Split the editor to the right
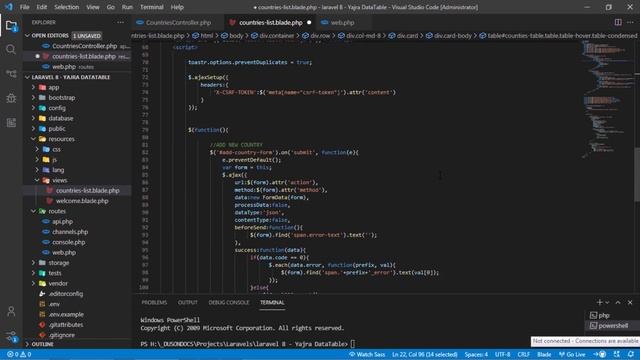The height and width of the screenshot is (360, 640). click(x=618, y=22)
